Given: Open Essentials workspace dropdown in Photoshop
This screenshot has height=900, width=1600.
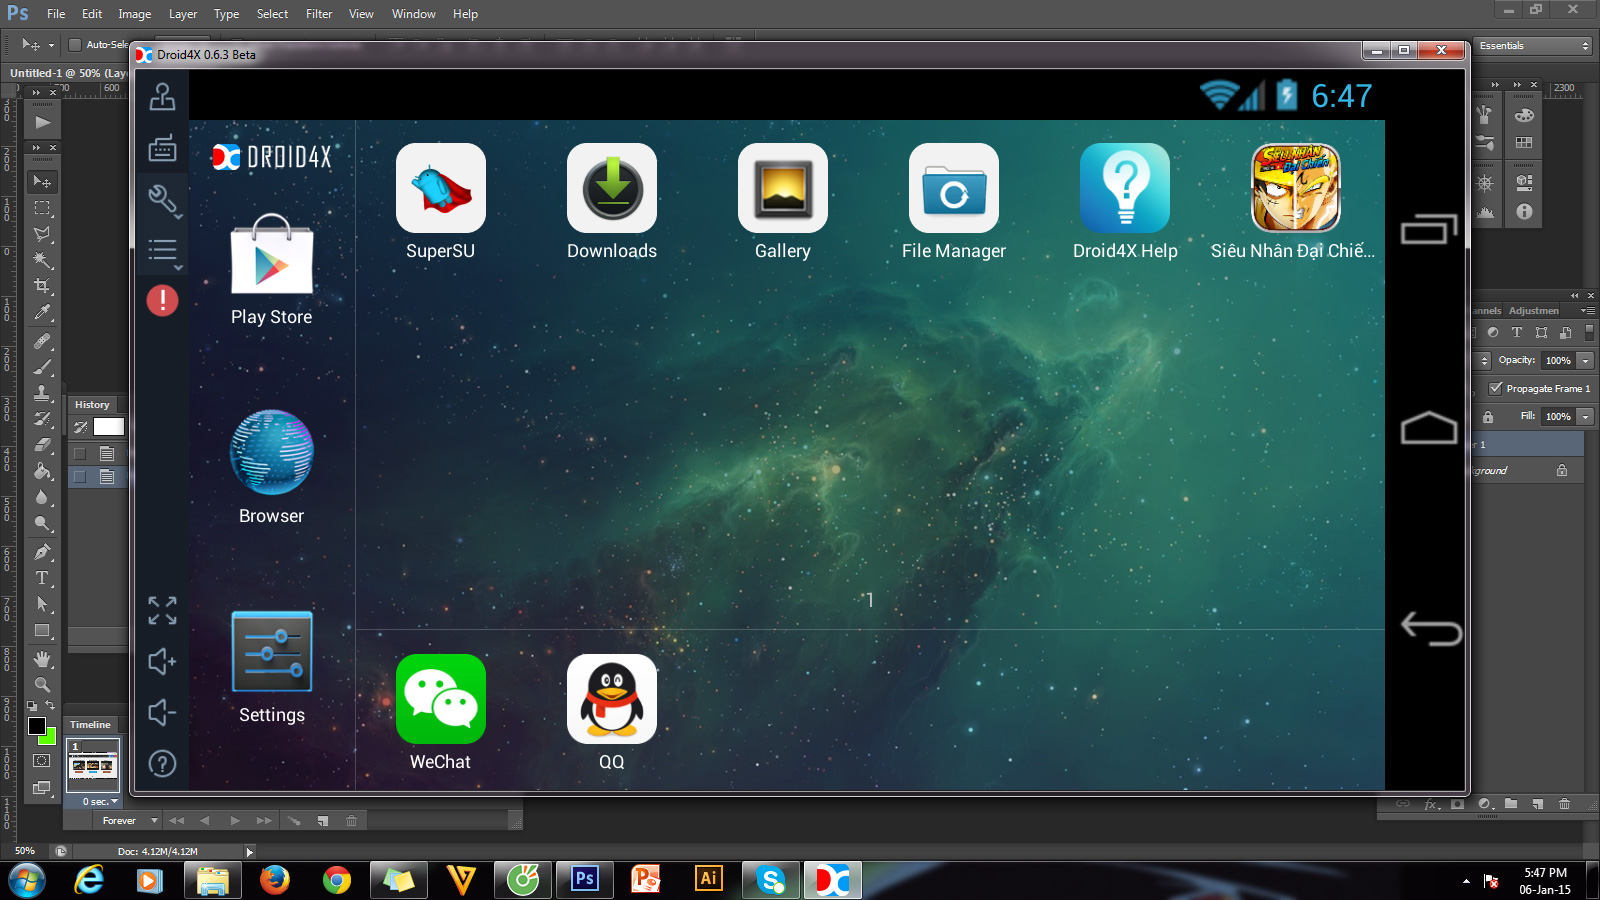Looking at the screenshot, I should 1532,46.
